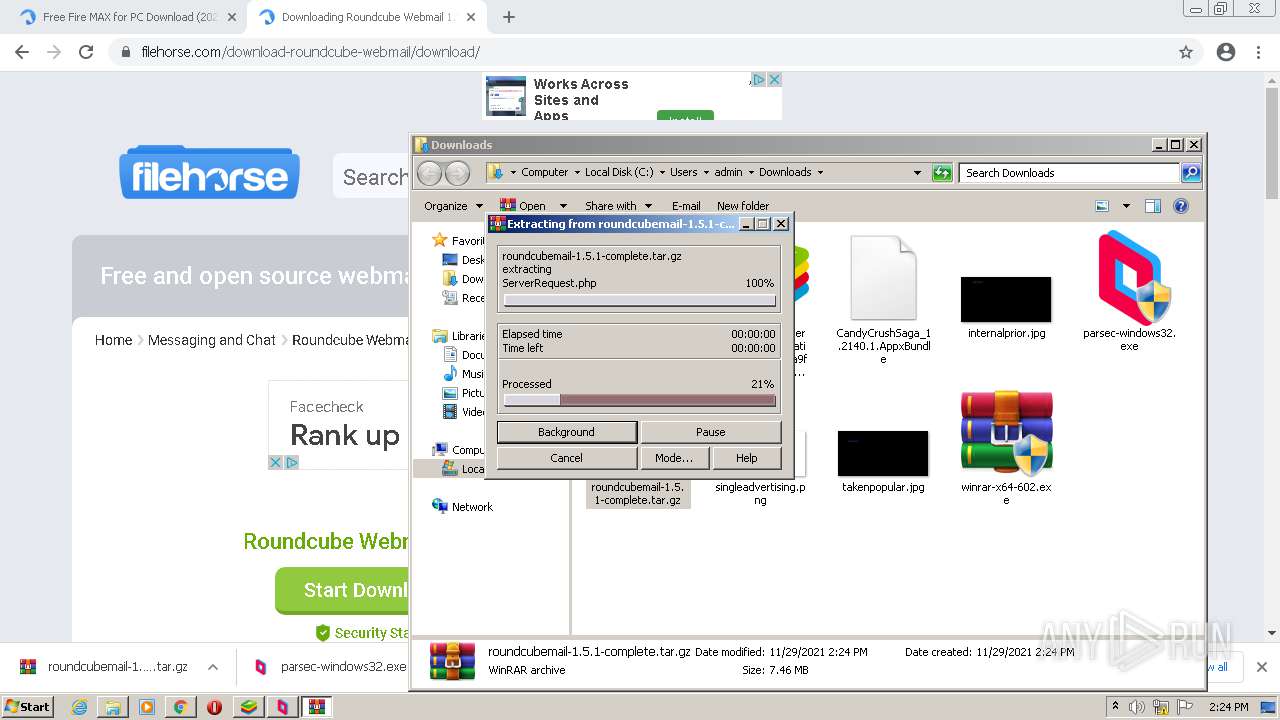Click Home breadcrumb on filehorse page
This screenshot has height=720, width=1280.
pyautogui.click(x=113, y=340)
